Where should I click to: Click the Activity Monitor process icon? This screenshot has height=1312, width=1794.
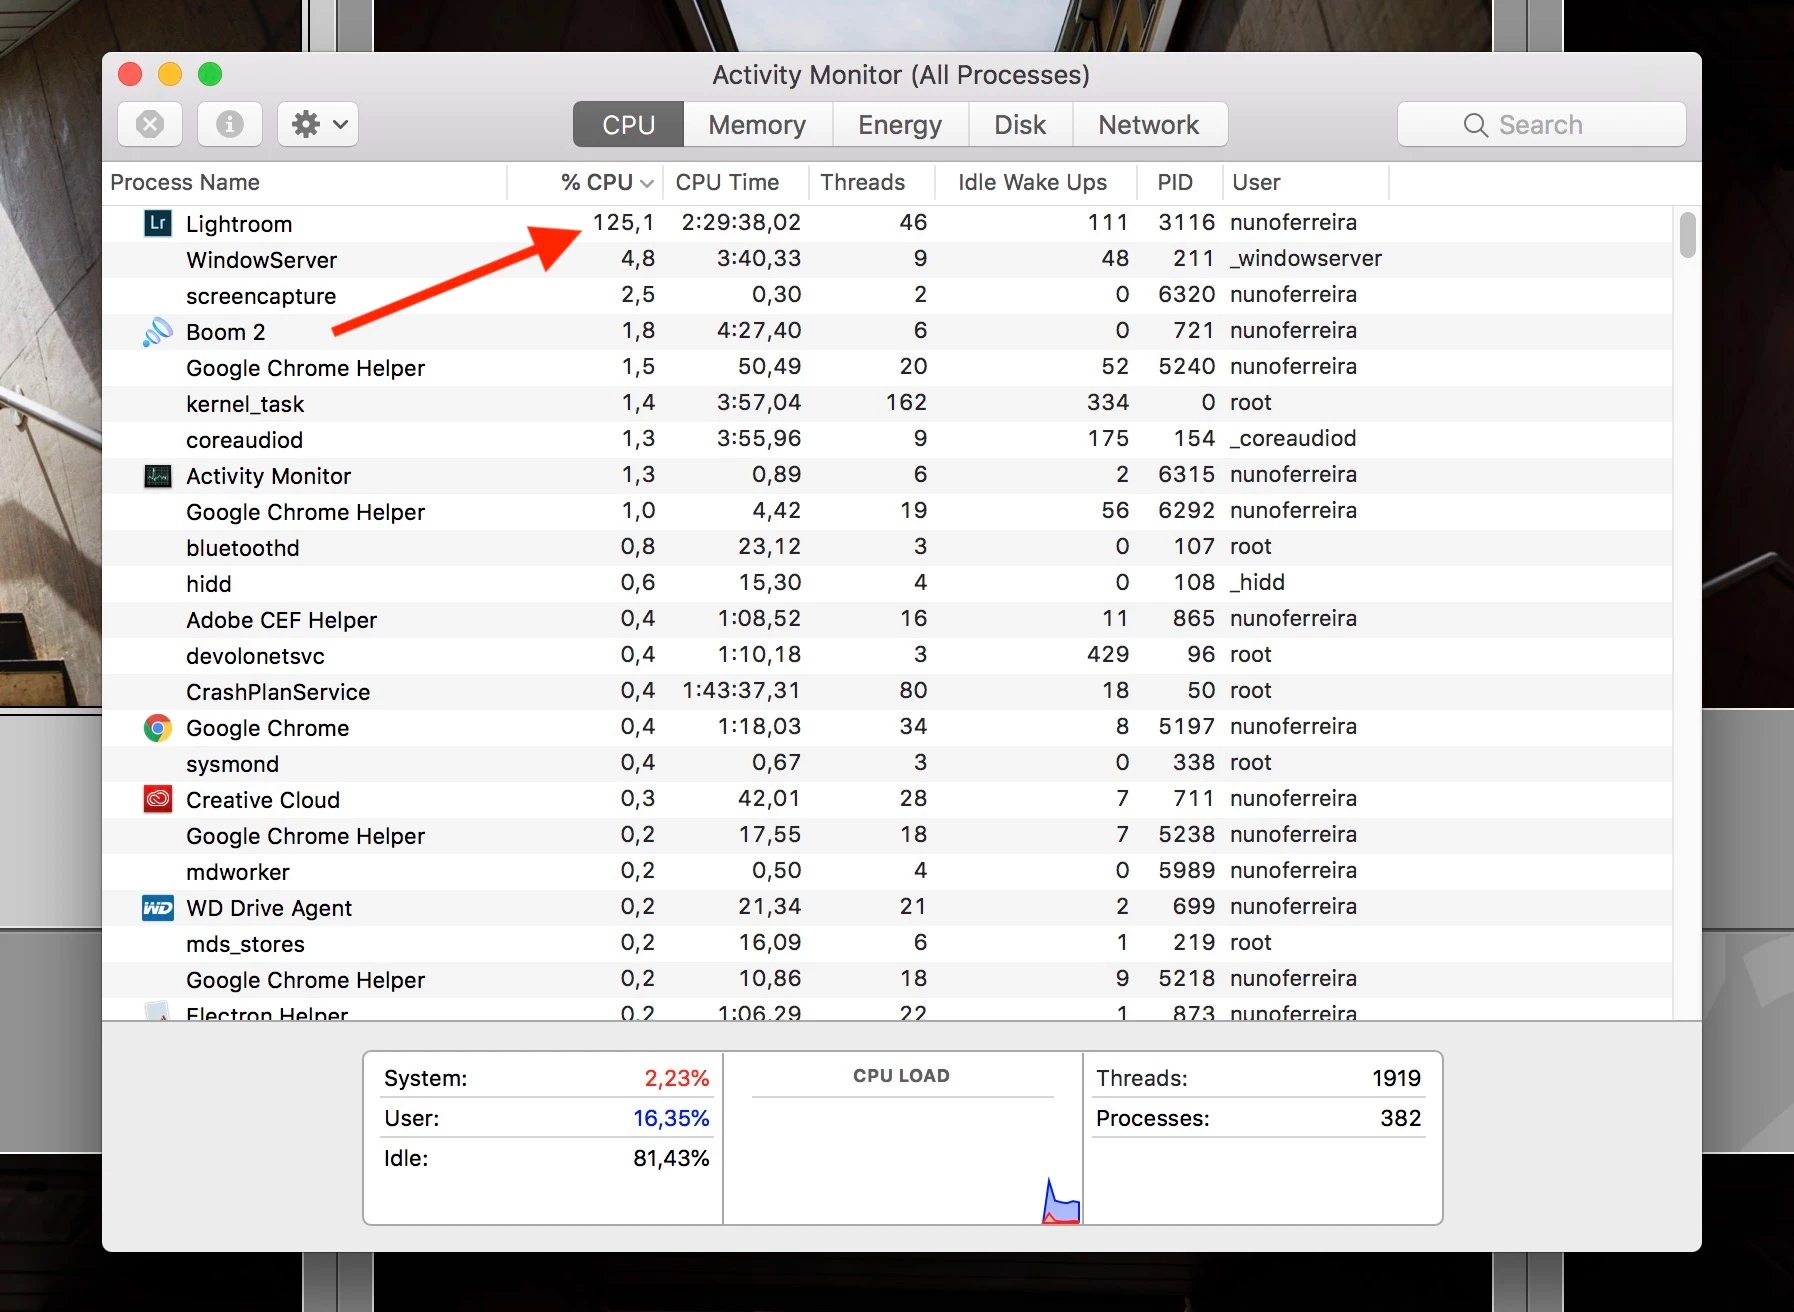click(158, 476)
